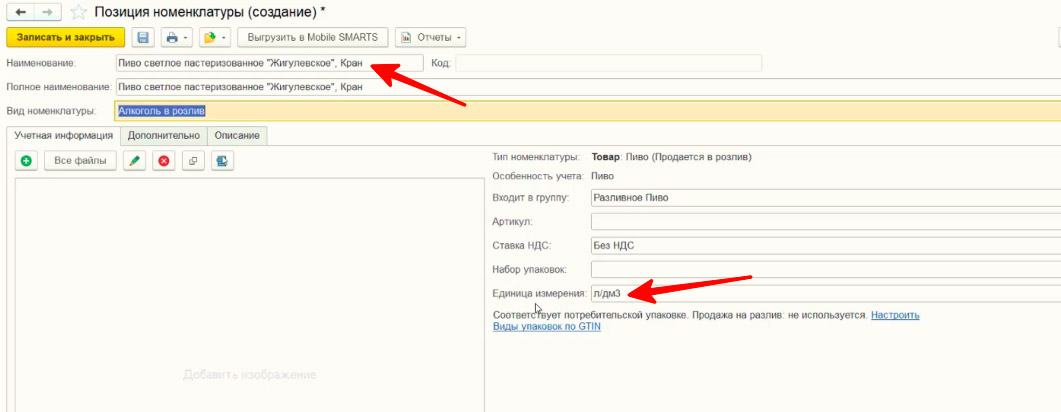Open the Виды упаковок по GTIN link
The height and width of the screenshot is (412, 1061).
point(547,327)
